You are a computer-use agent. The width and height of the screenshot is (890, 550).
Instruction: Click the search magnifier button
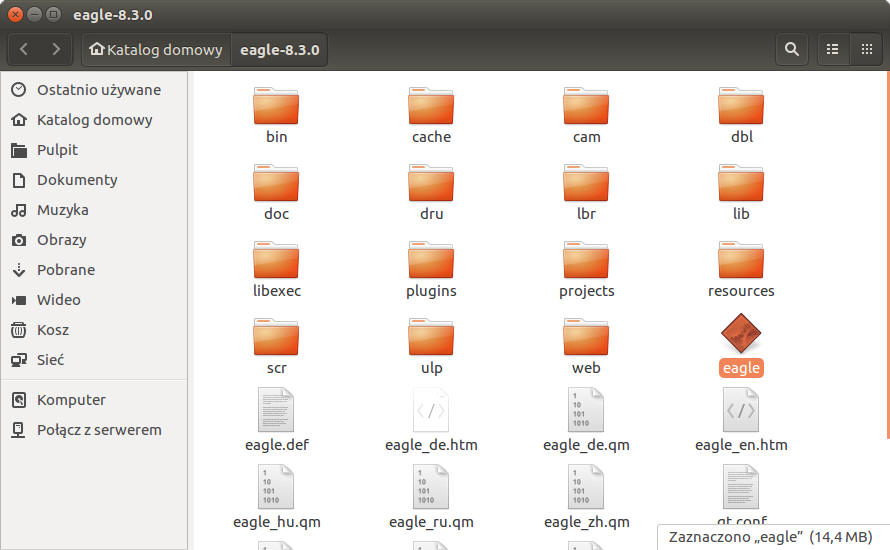[792, 49]
